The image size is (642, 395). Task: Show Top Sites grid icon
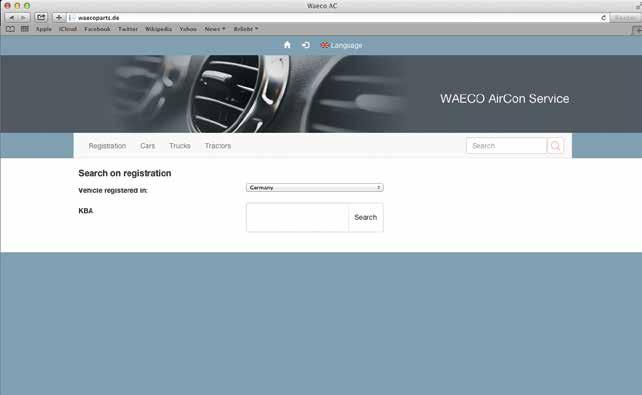25,29
